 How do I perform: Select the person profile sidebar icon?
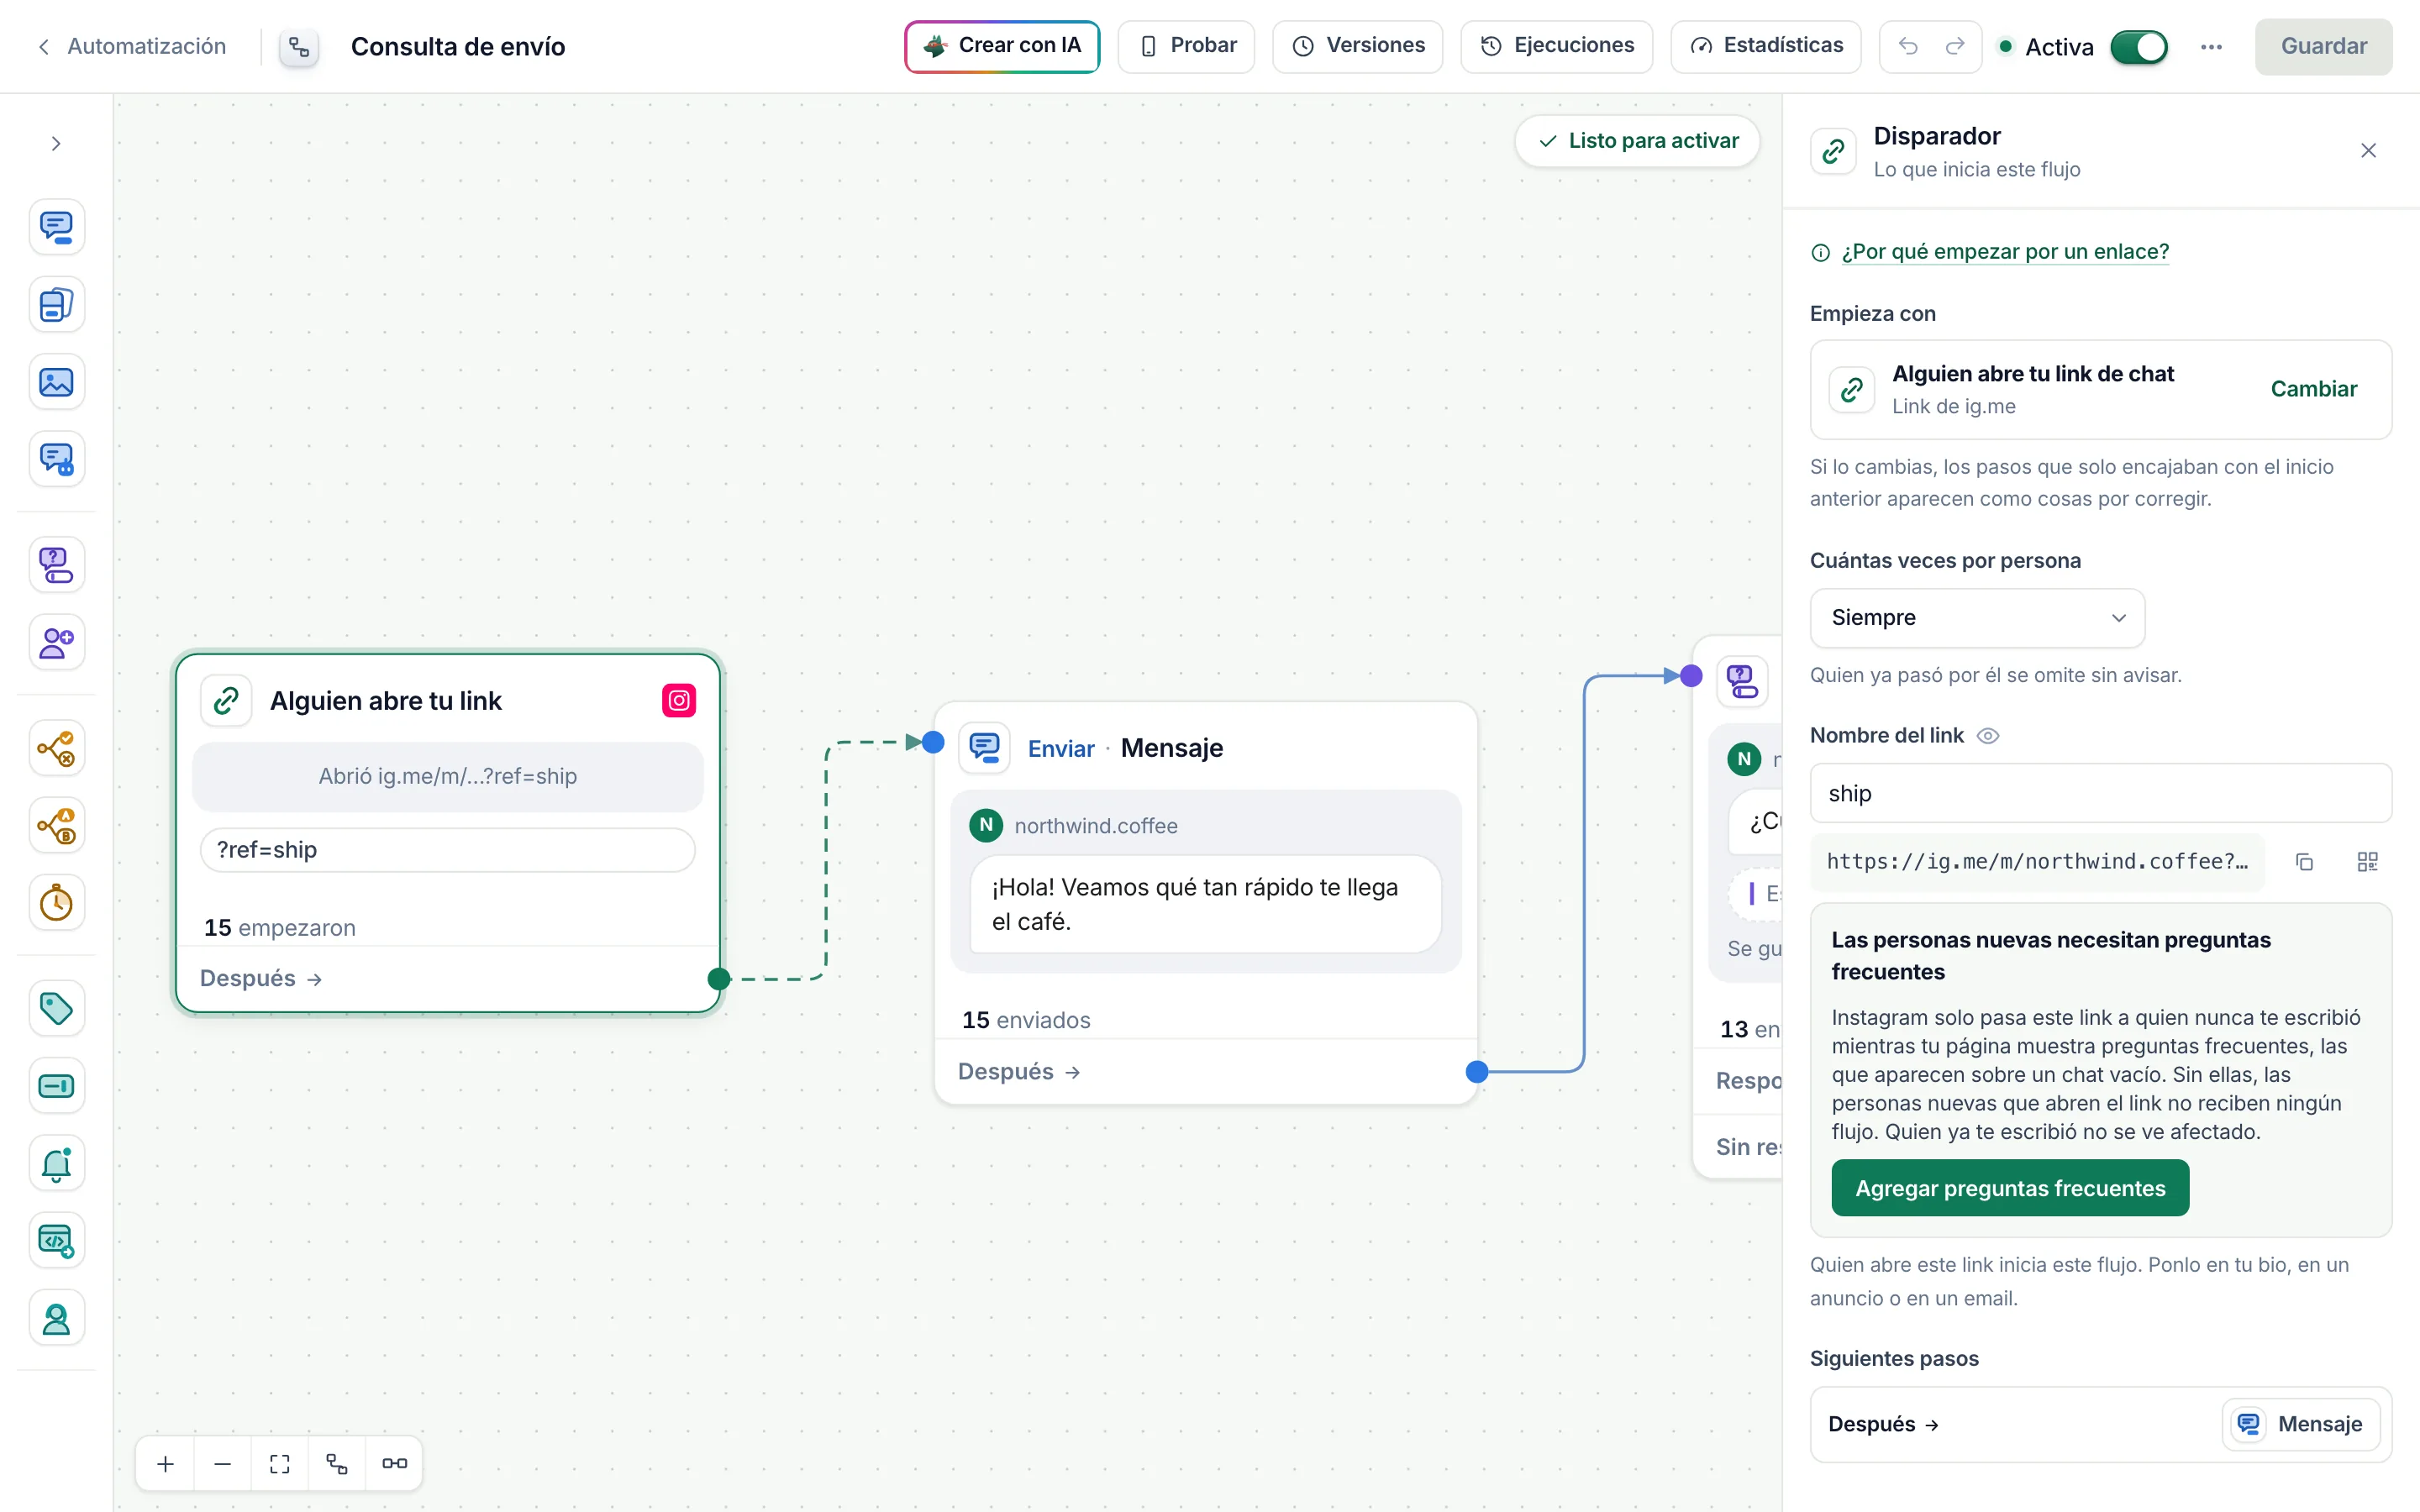coord(56,1318)
